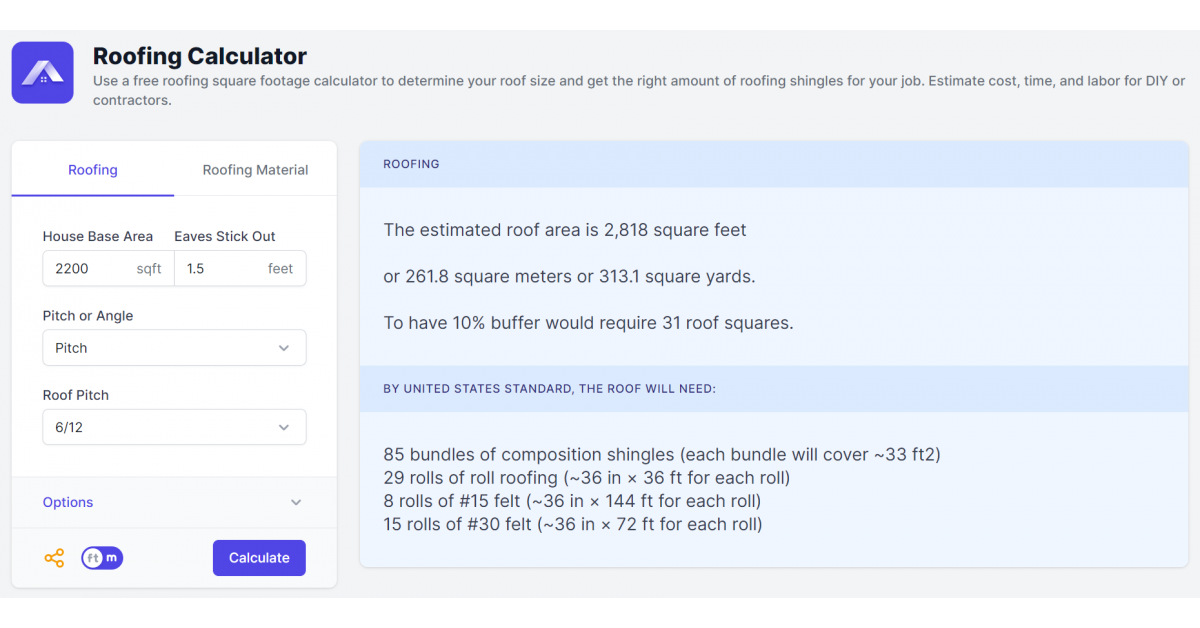
Task: Click the Eaves Stick Out input field
Action: click(x=220, y=269)
